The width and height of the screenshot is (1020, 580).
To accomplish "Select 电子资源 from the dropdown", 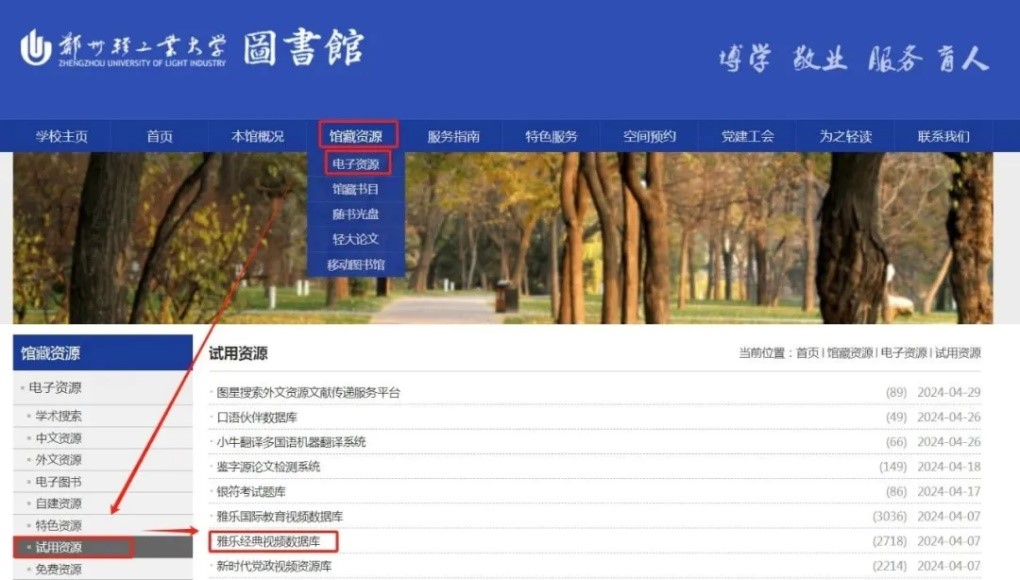I will tap(356, 163).
